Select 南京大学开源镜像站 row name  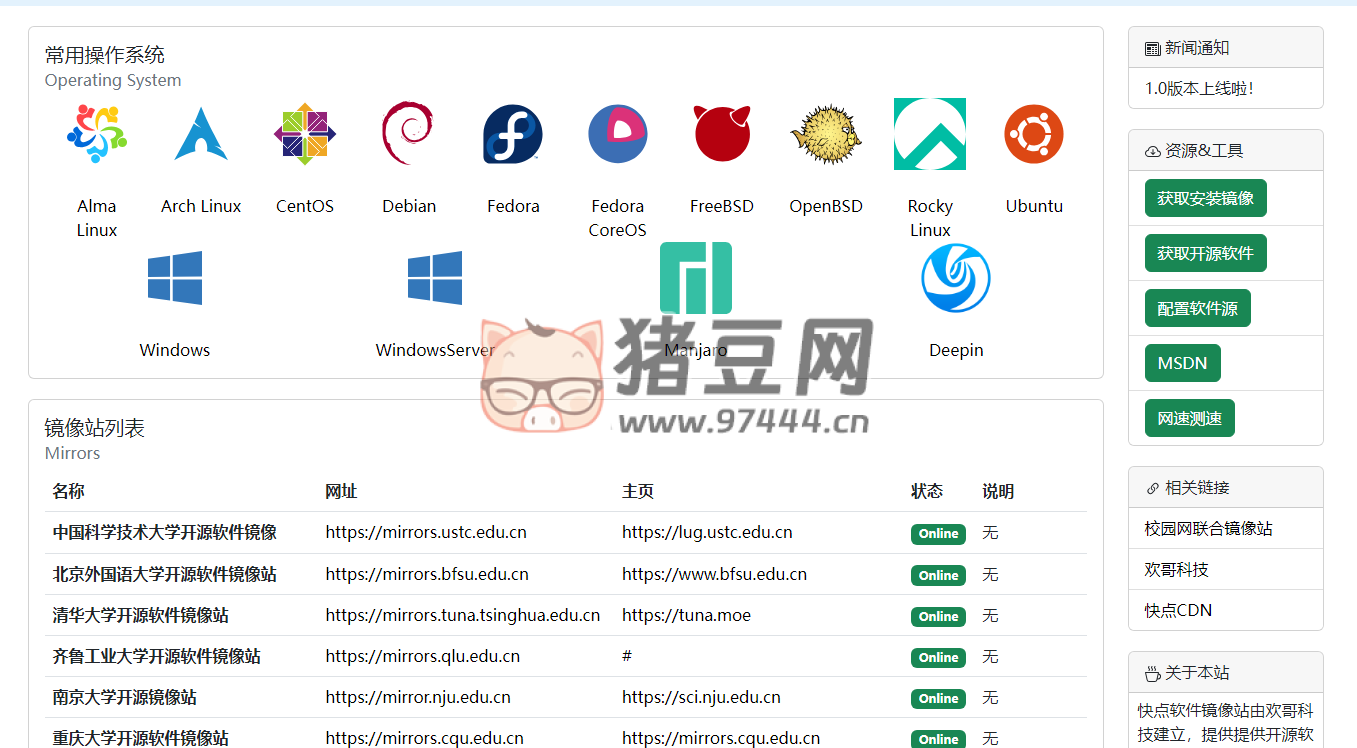[x=125, y=697]
